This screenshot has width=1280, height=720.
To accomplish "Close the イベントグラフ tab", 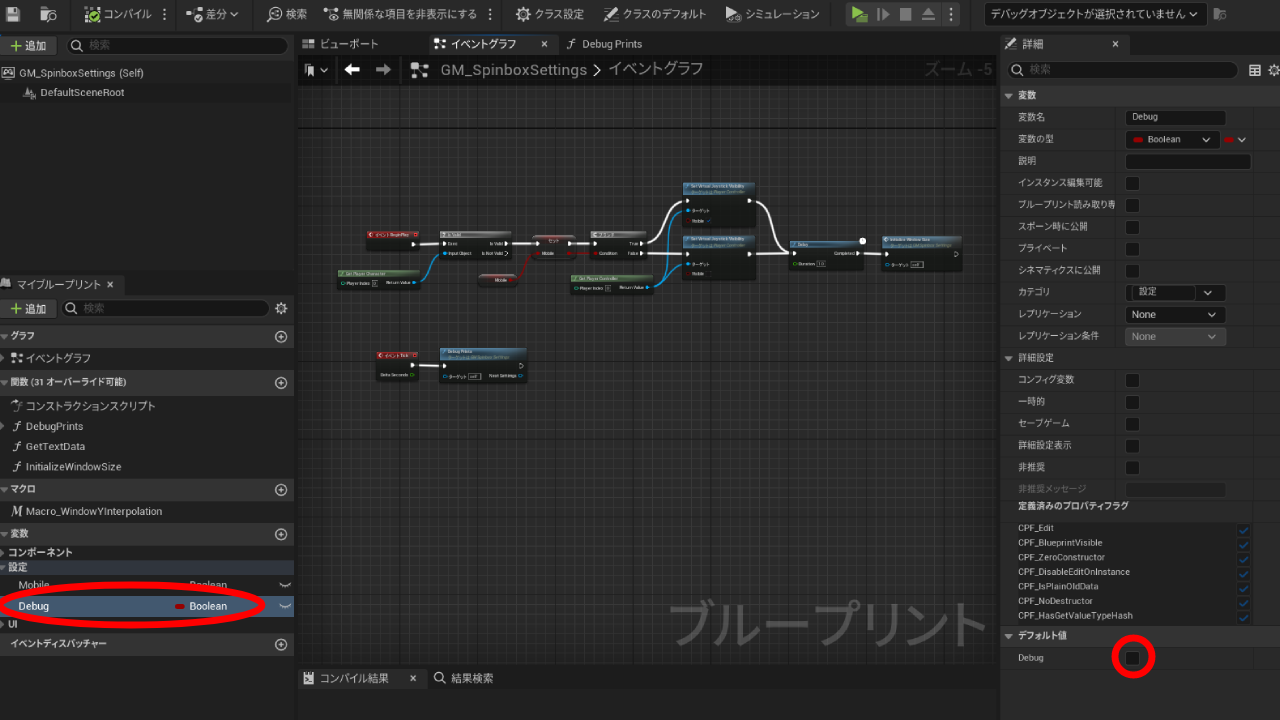I will coord(544,44).
